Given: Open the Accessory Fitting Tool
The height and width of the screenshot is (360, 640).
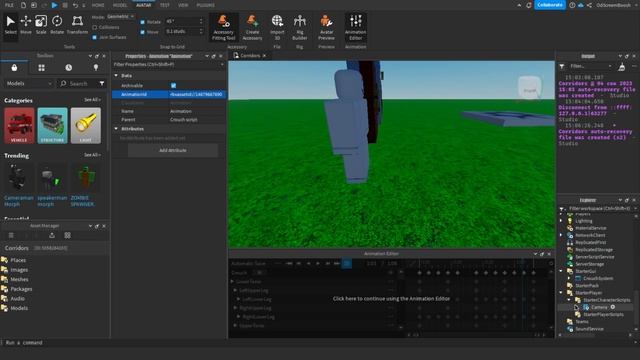Looking at the screenshot, I should pos(223,27).
